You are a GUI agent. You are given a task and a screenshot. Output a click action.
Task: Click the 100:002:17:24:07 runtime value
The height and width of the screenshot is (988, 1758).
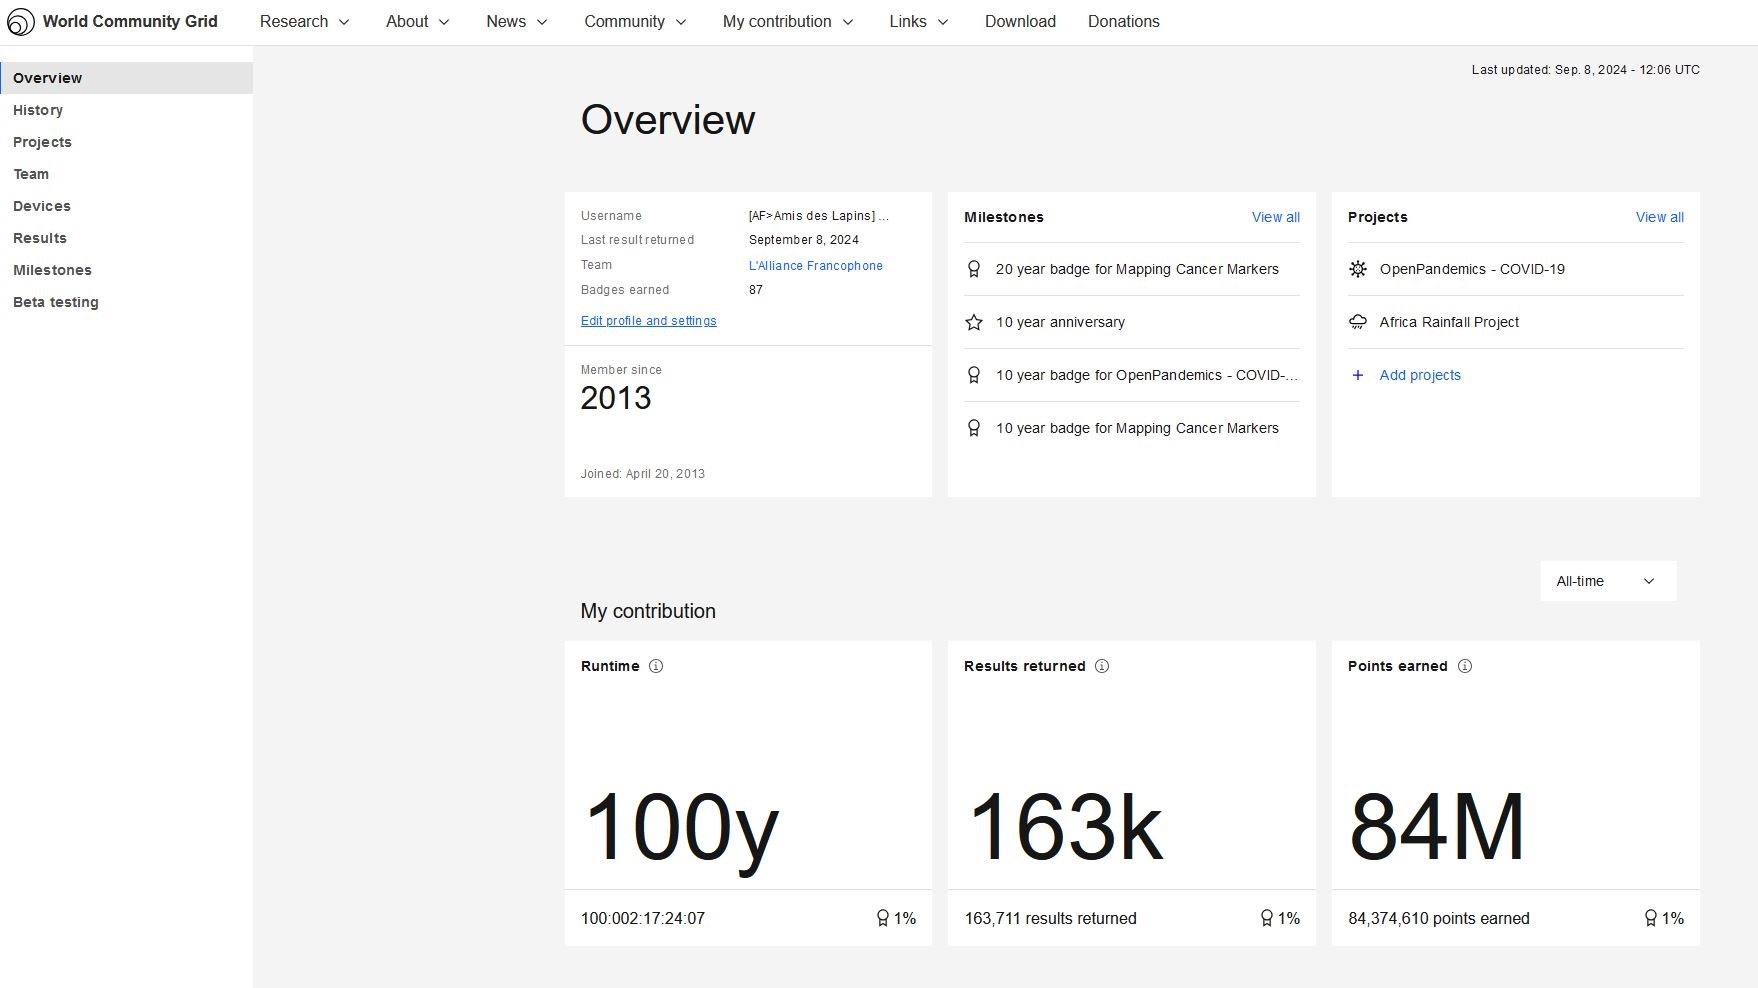[643, 918]
